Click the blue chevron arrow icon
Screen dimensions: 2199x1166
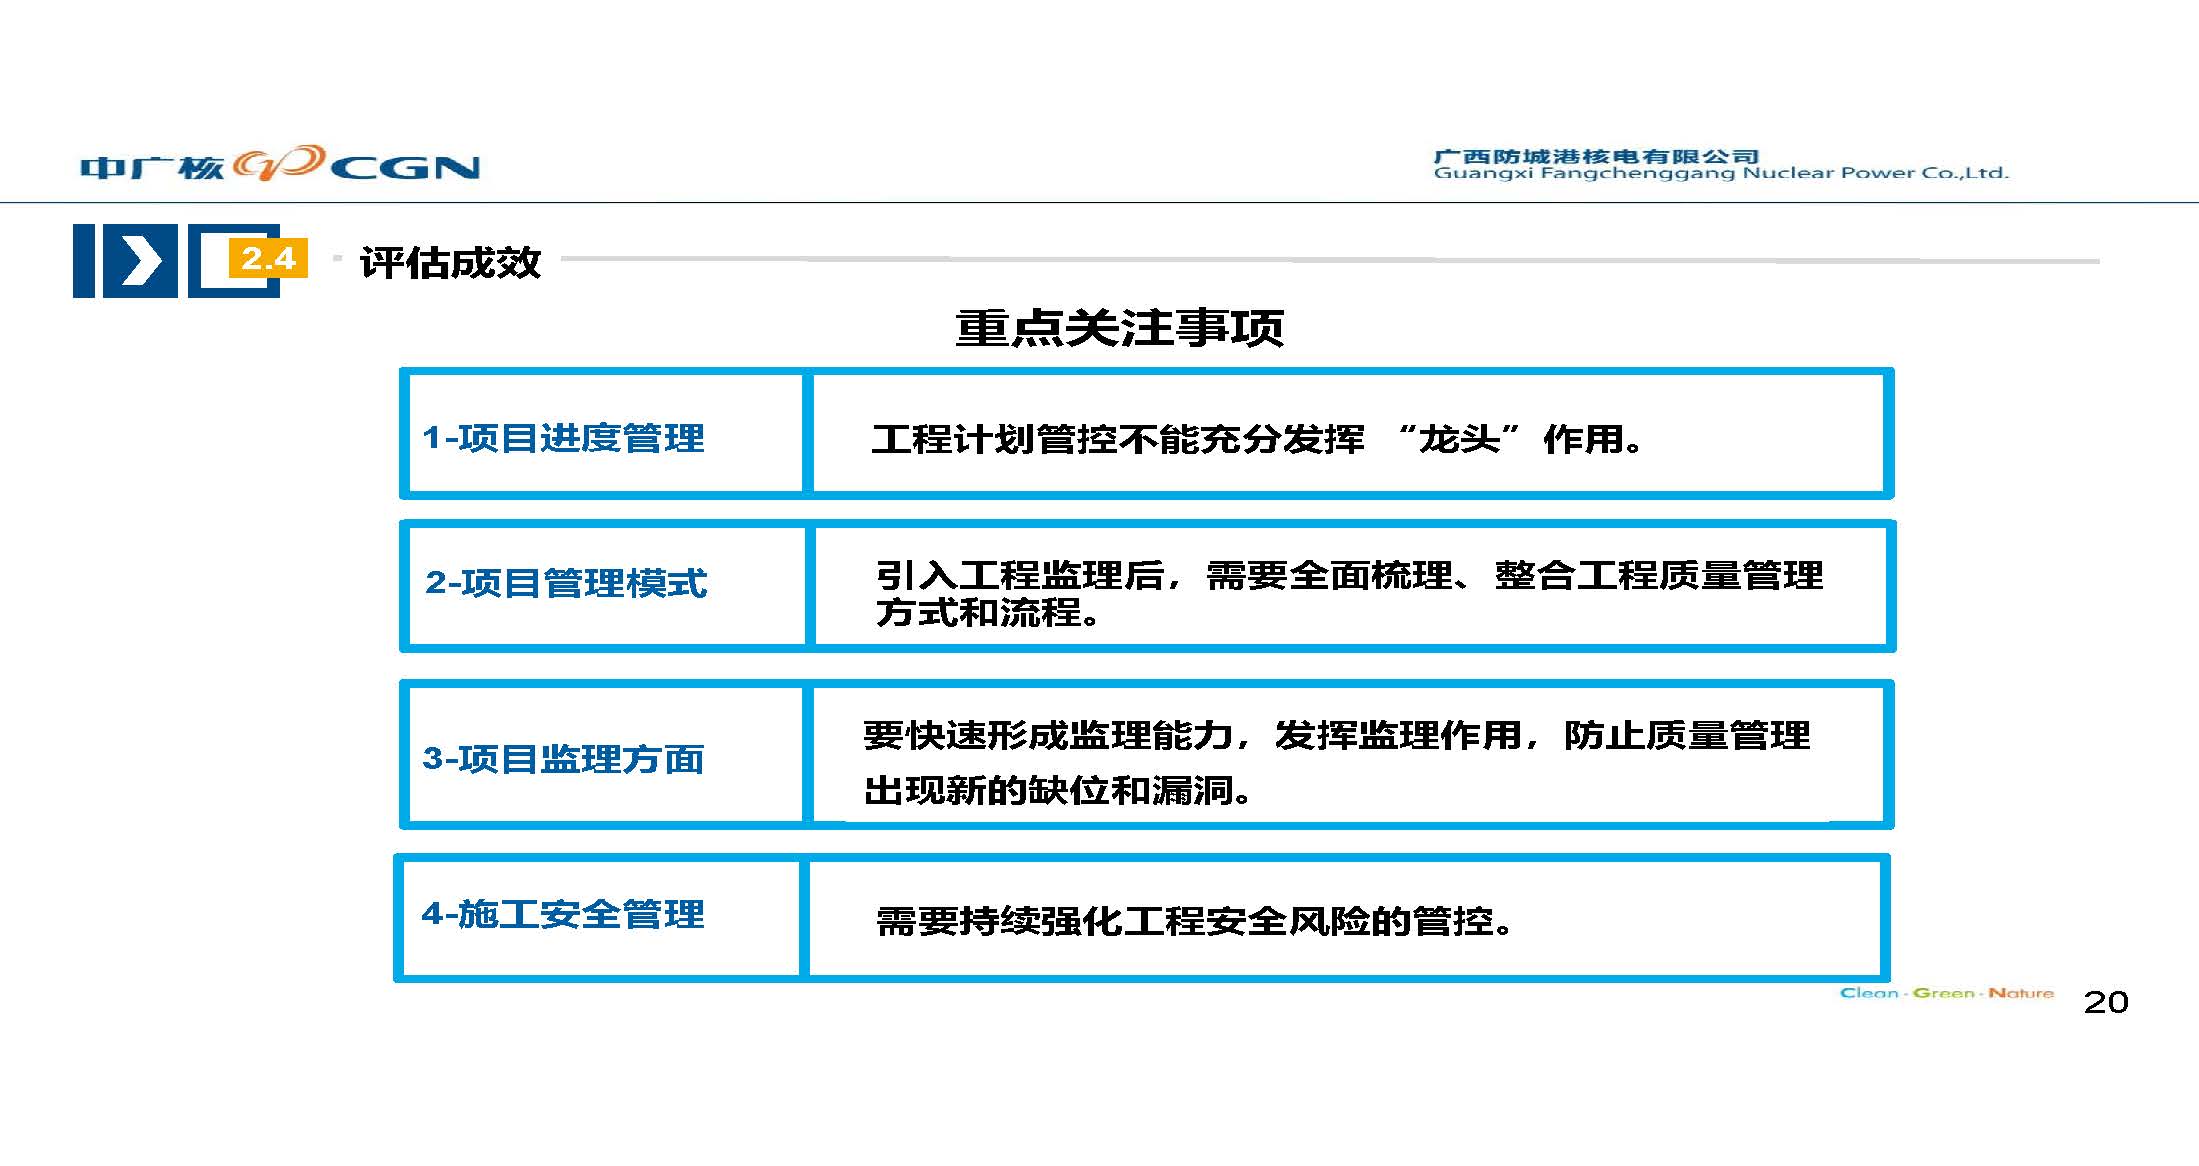click(x=141, y=261)
